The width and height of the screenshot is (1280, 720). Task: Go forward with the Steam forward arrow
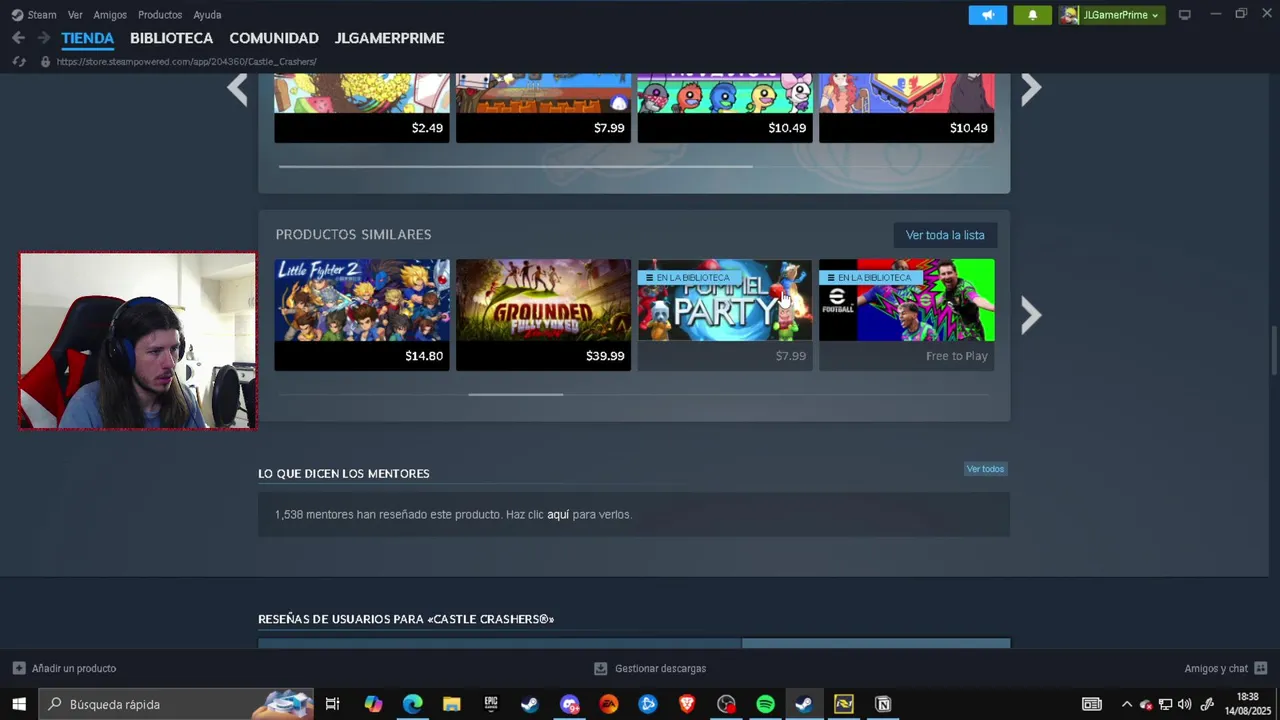(43, 38)
